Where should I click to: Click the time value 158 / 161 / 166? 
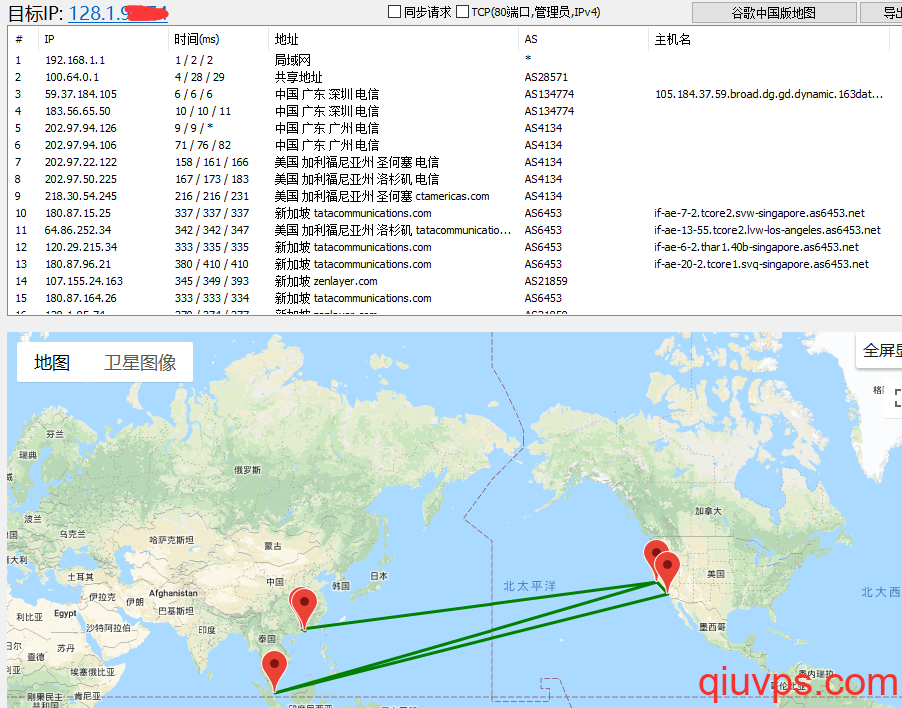212,162
